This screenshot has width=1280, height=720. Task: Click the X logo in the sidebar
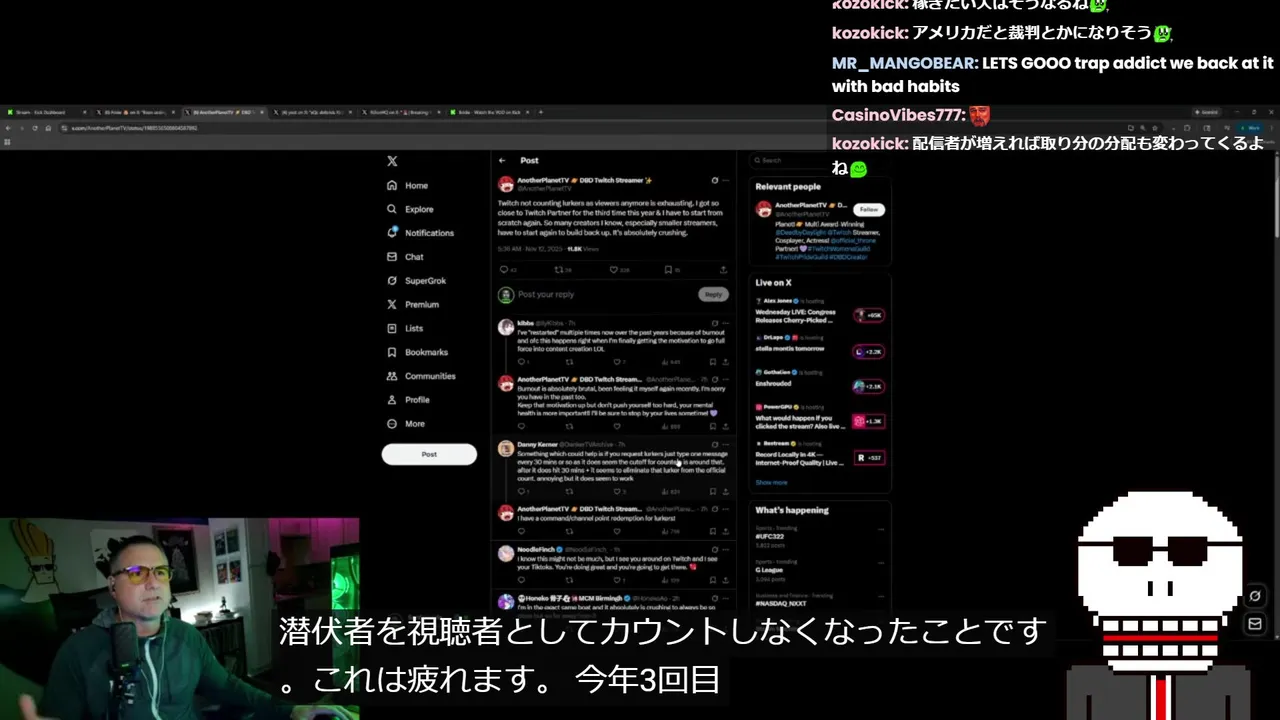(x=392, y=161)
